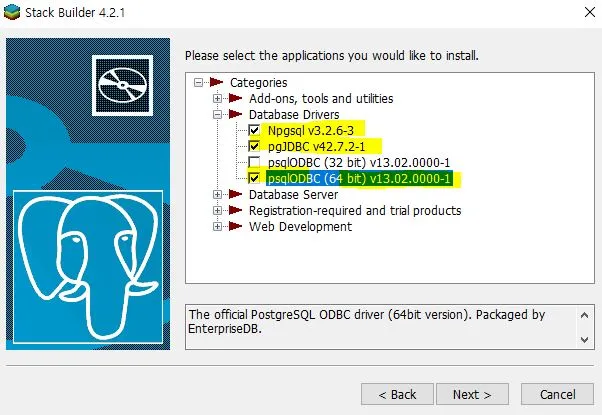This screenshot has width=602, height=415.
Task: Click the Registration-required arrow icon
Action: click(235, 210)
